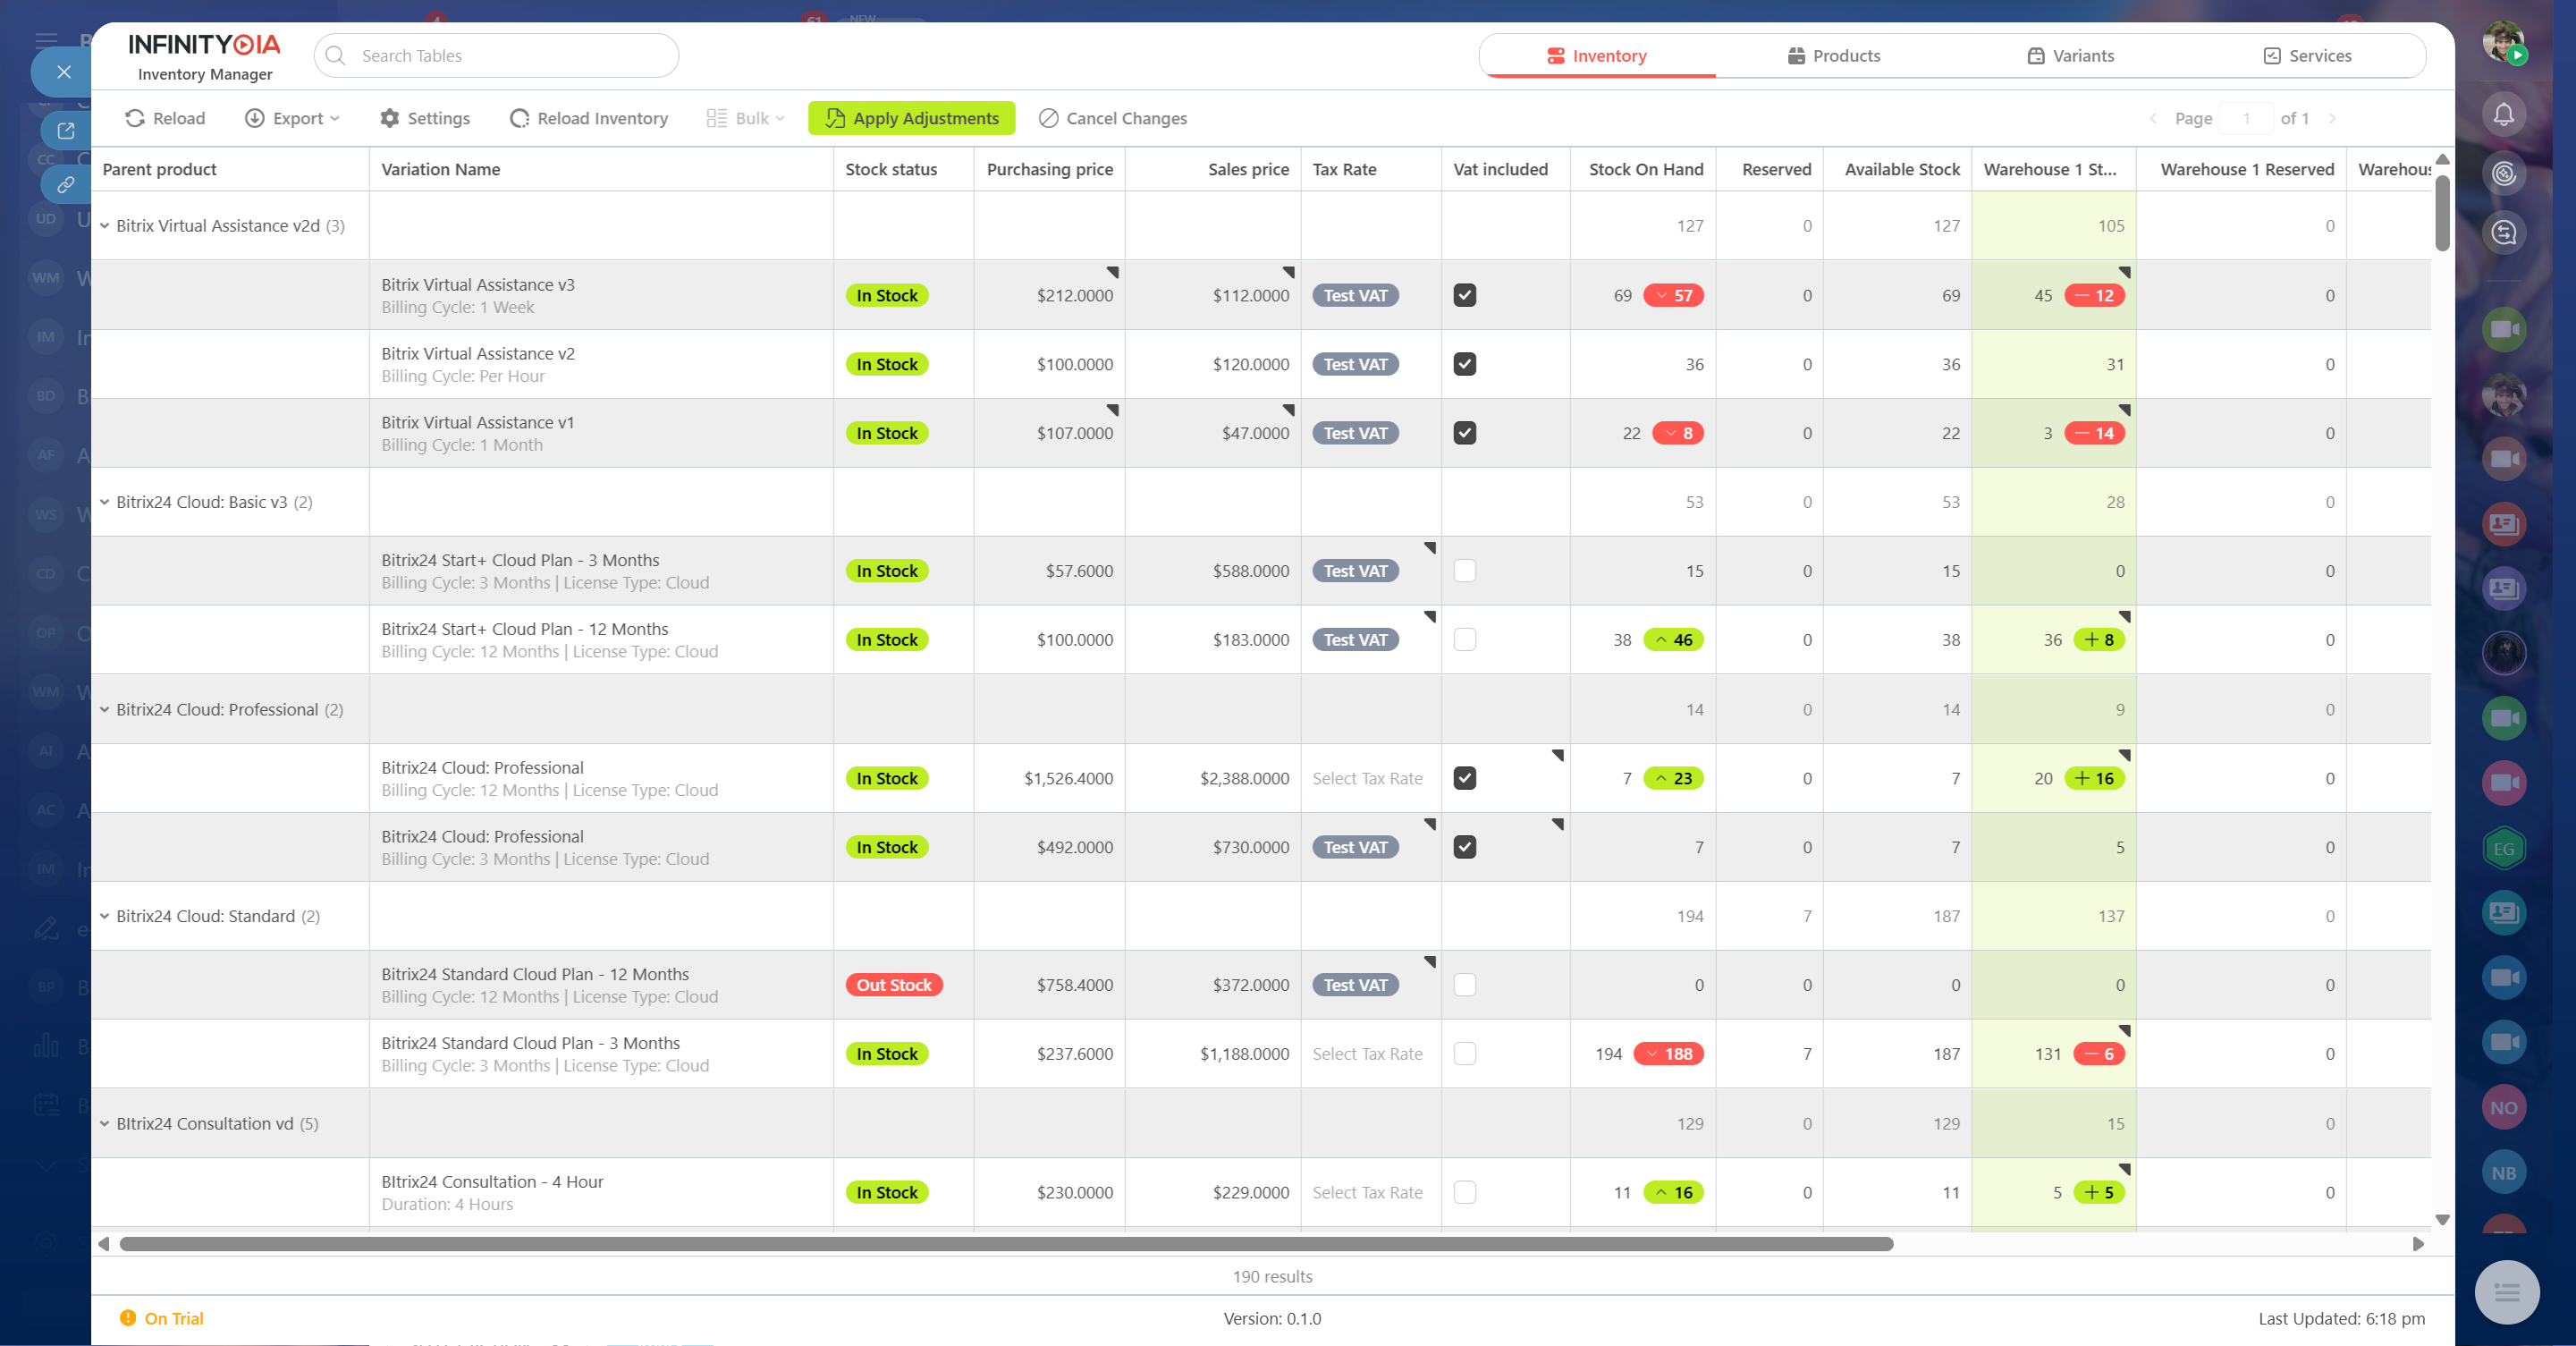Switch to the Products tab
2576x1346 pixels.
(1834, 56)
